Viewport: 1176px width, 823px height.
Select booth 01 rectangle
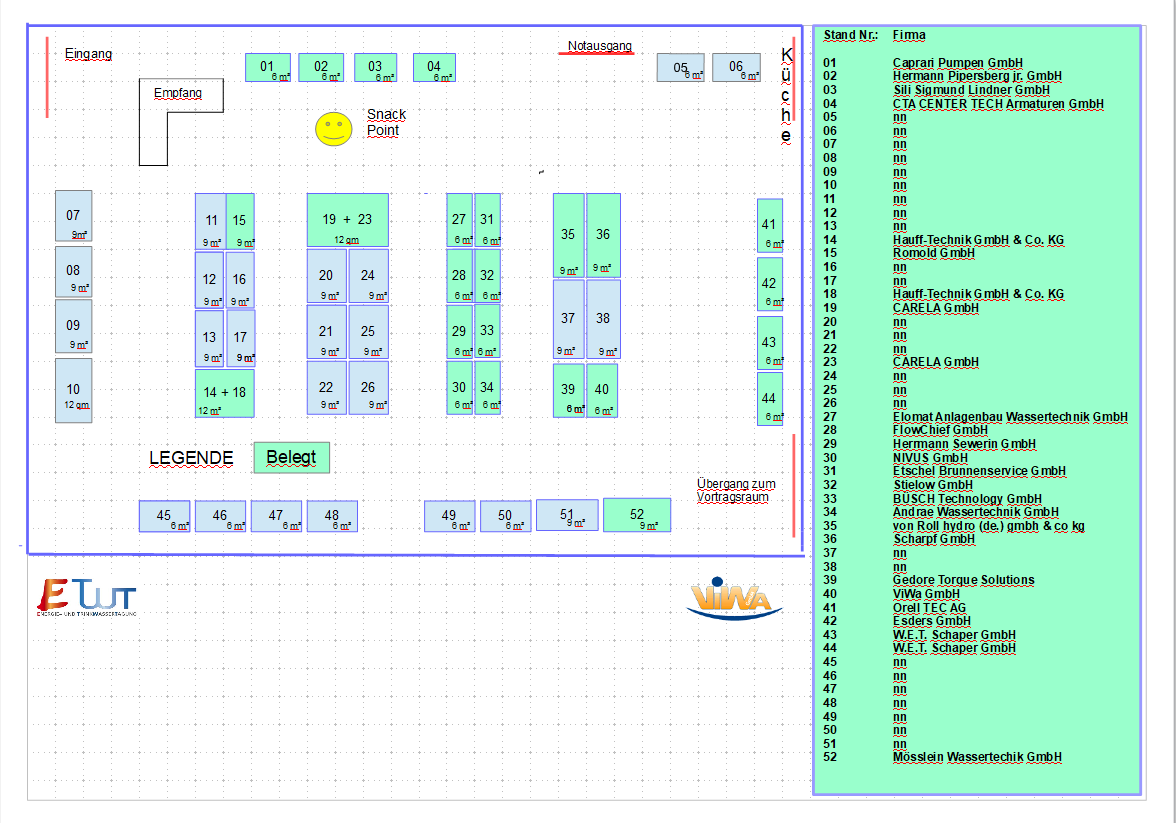pyautogui.click(x=268, y=68)
